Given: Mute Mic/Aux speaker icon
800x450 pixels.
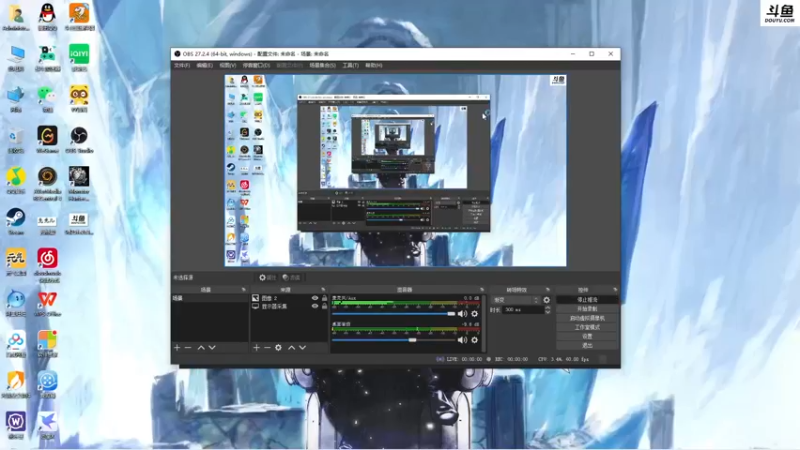Looking at the screenshot, I should coord(462,314).
